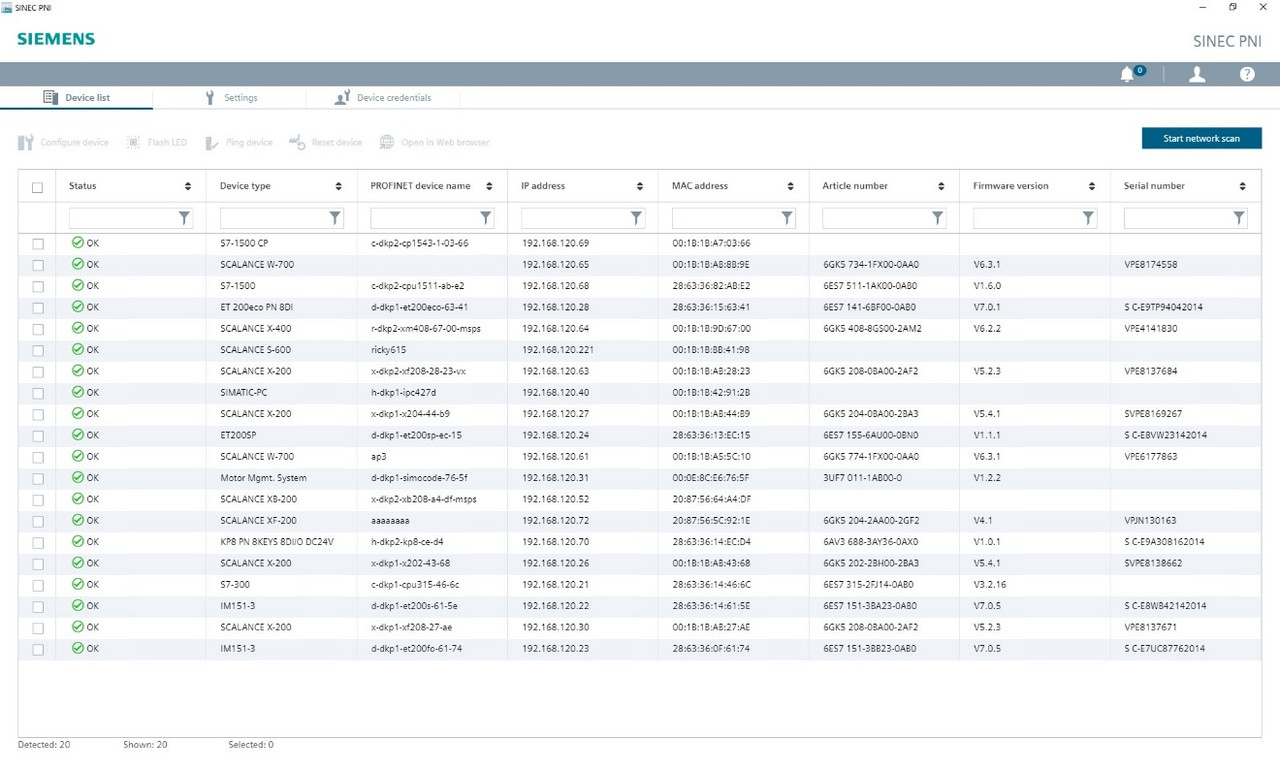Viewport: 1280px width, 774px height.
Task: Click IP address 192.168.120.221
Action: 558,350
